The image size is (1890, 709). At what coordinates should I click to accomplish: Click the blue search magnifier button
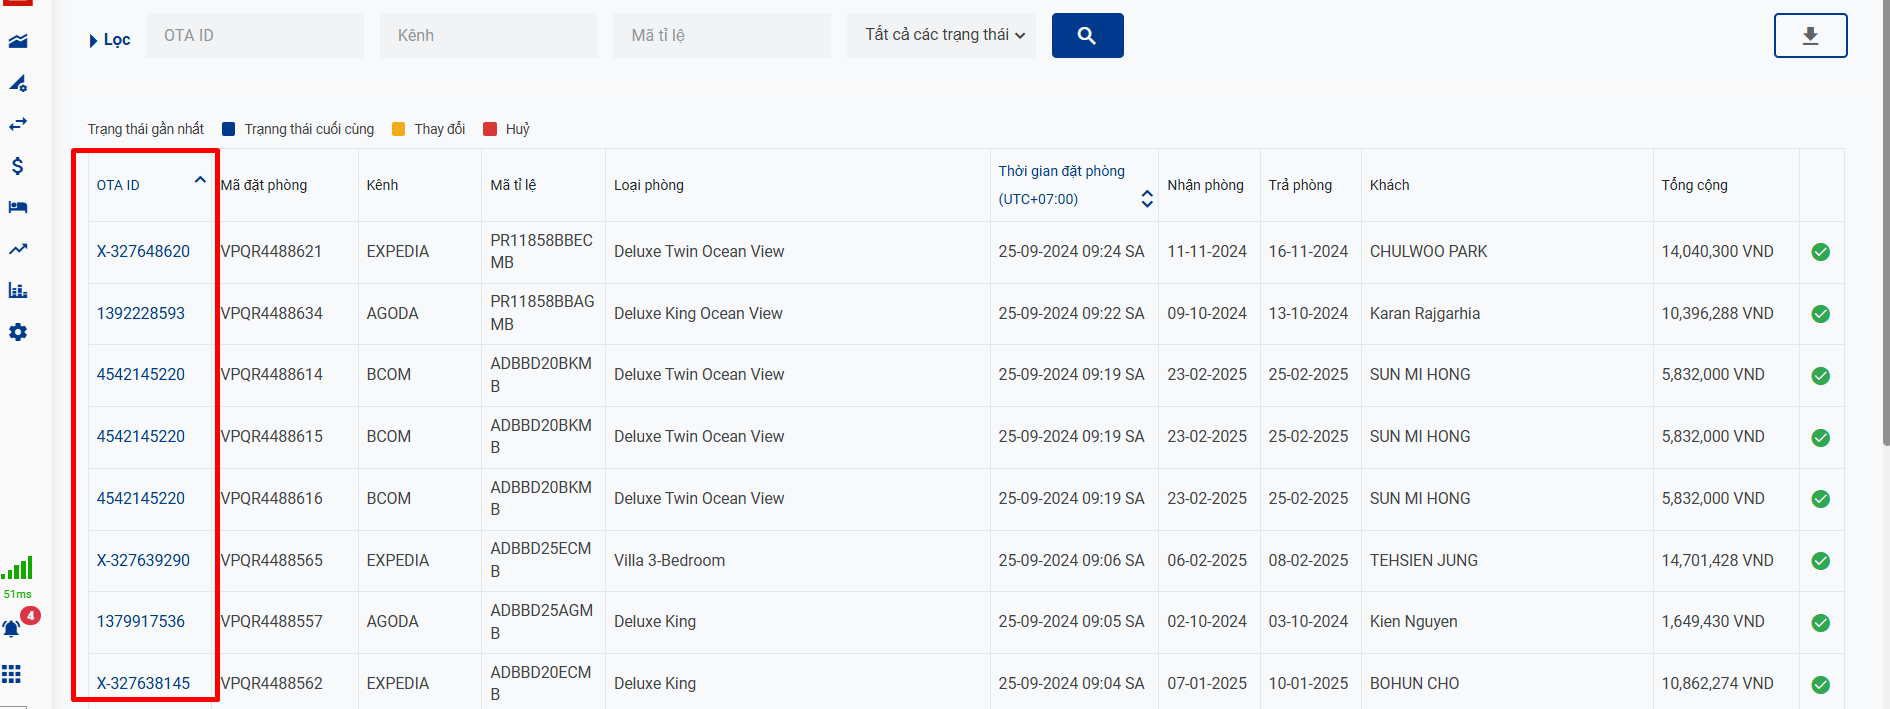[1087, 36]
